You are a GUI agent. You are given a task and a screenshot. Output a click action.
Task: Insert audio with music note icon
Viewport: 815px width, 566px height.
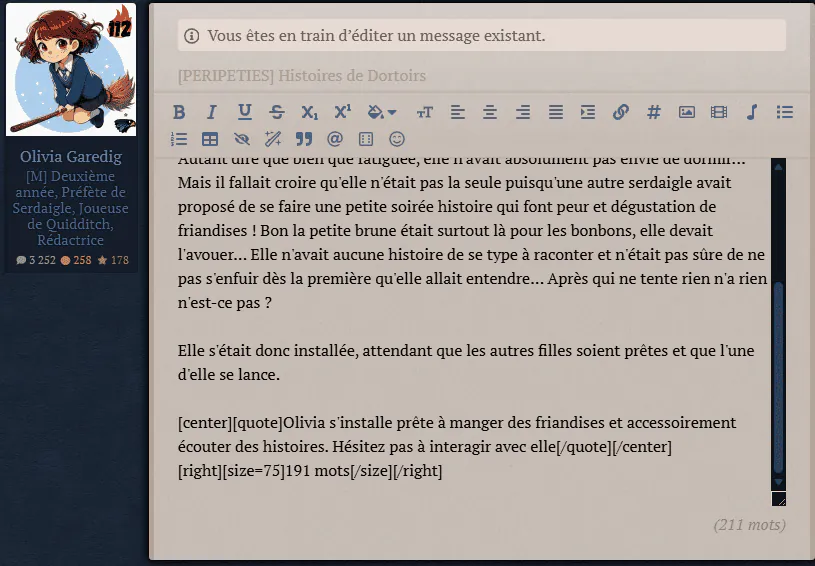point(752,112)
